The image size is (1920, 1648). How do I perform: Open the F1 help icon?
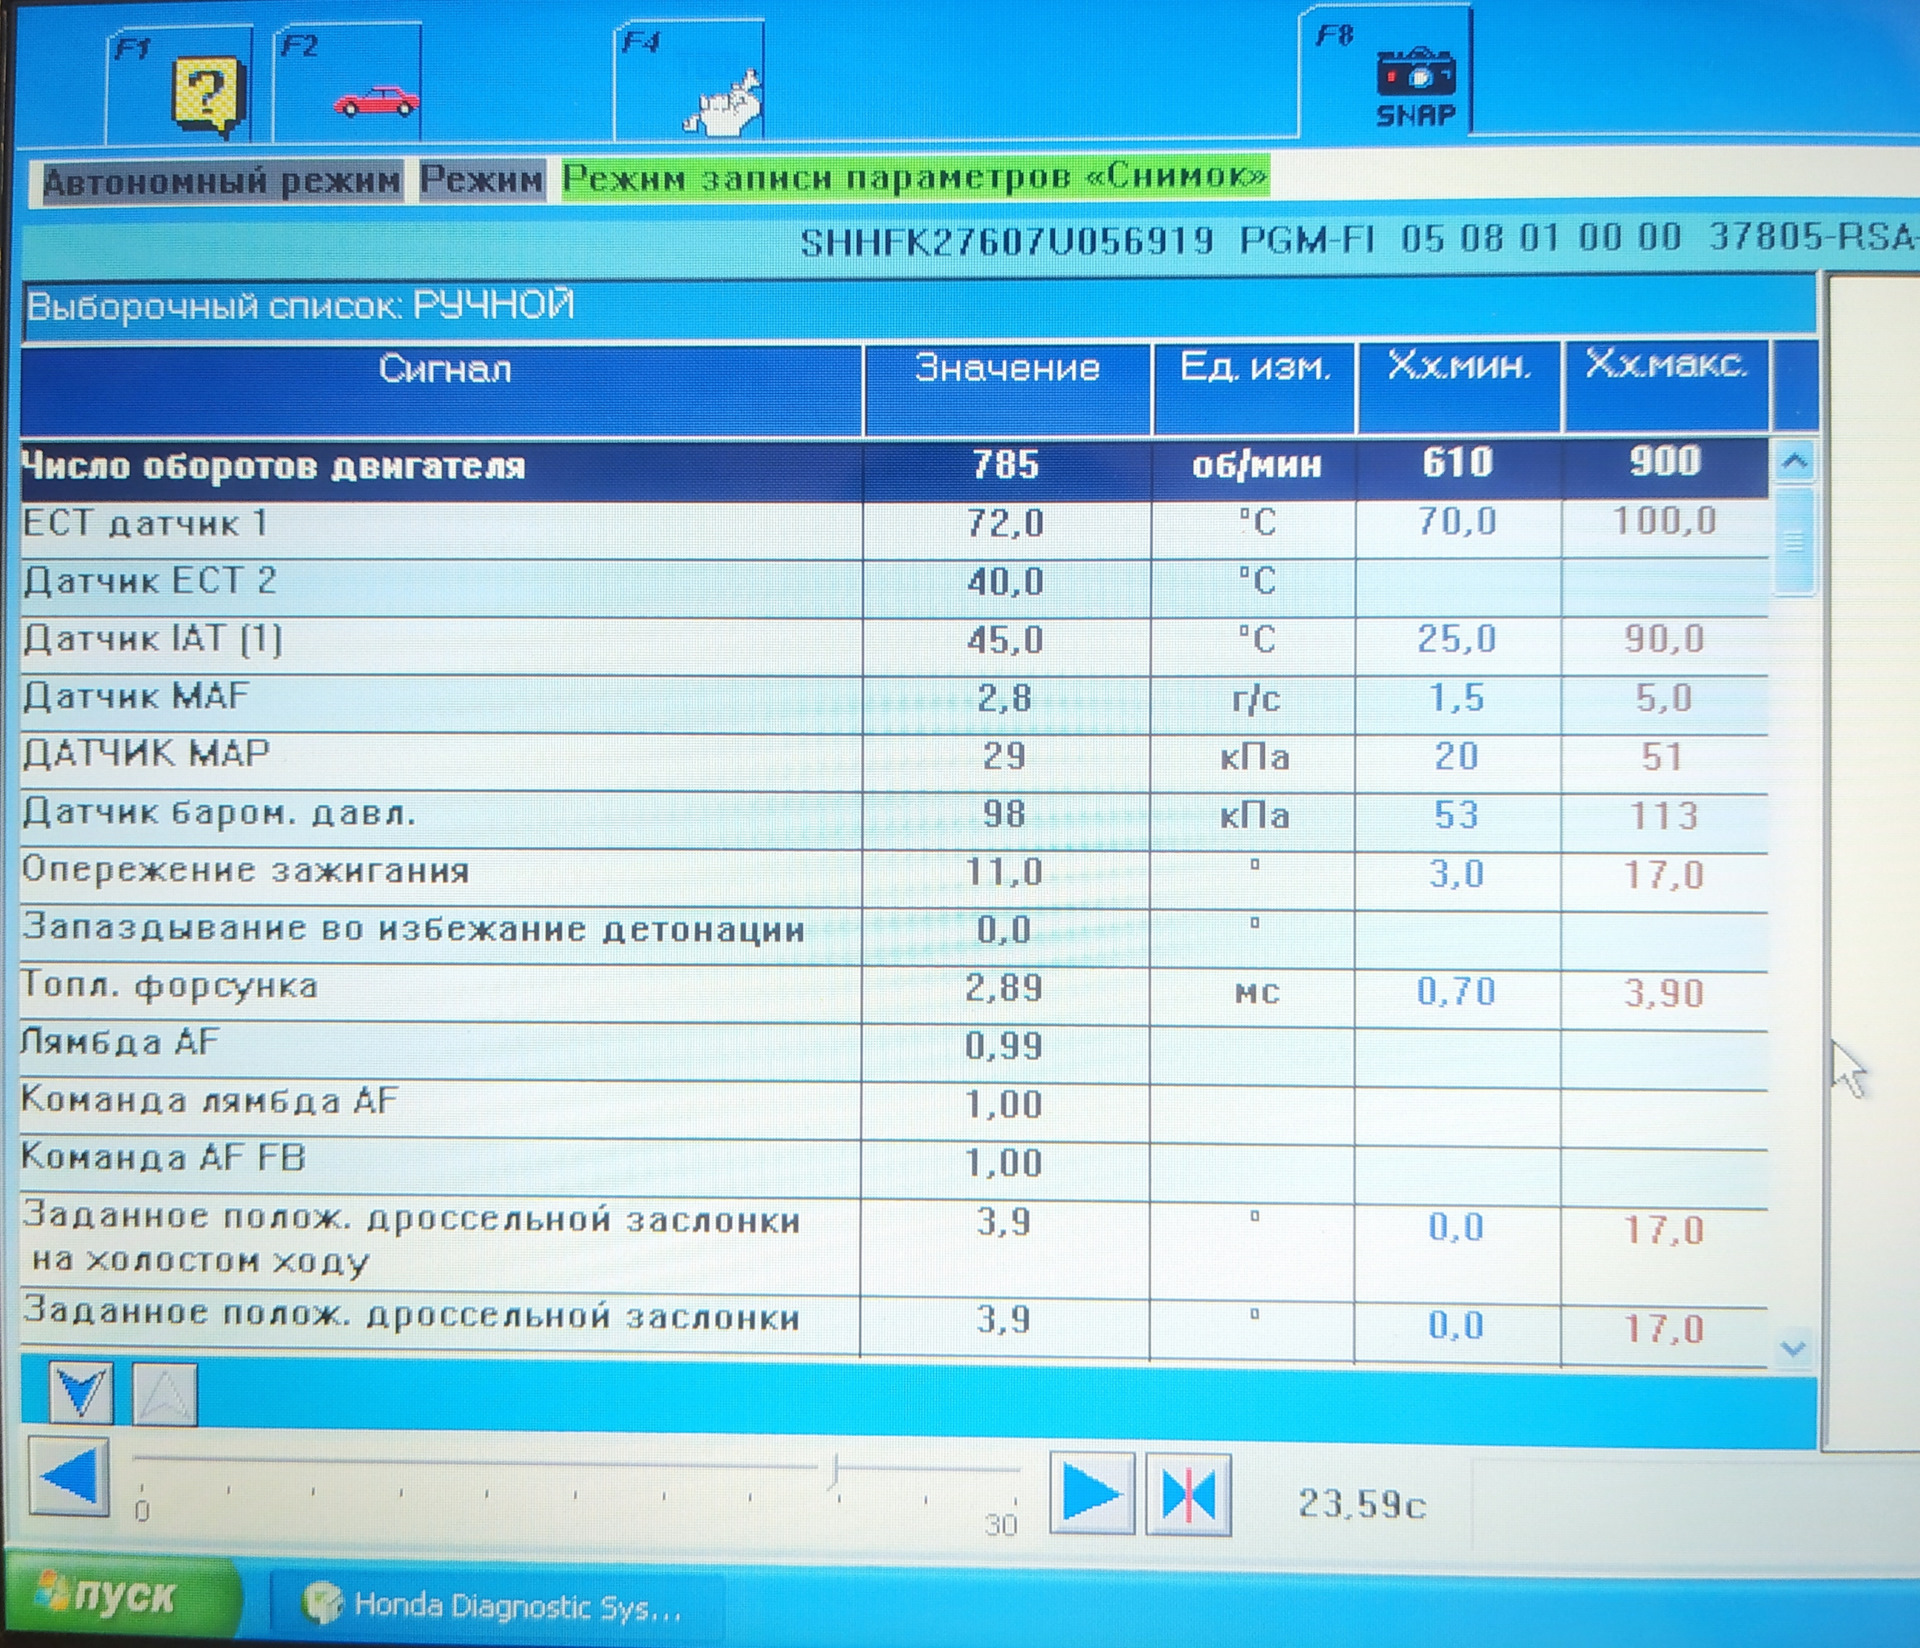point(208,97)
